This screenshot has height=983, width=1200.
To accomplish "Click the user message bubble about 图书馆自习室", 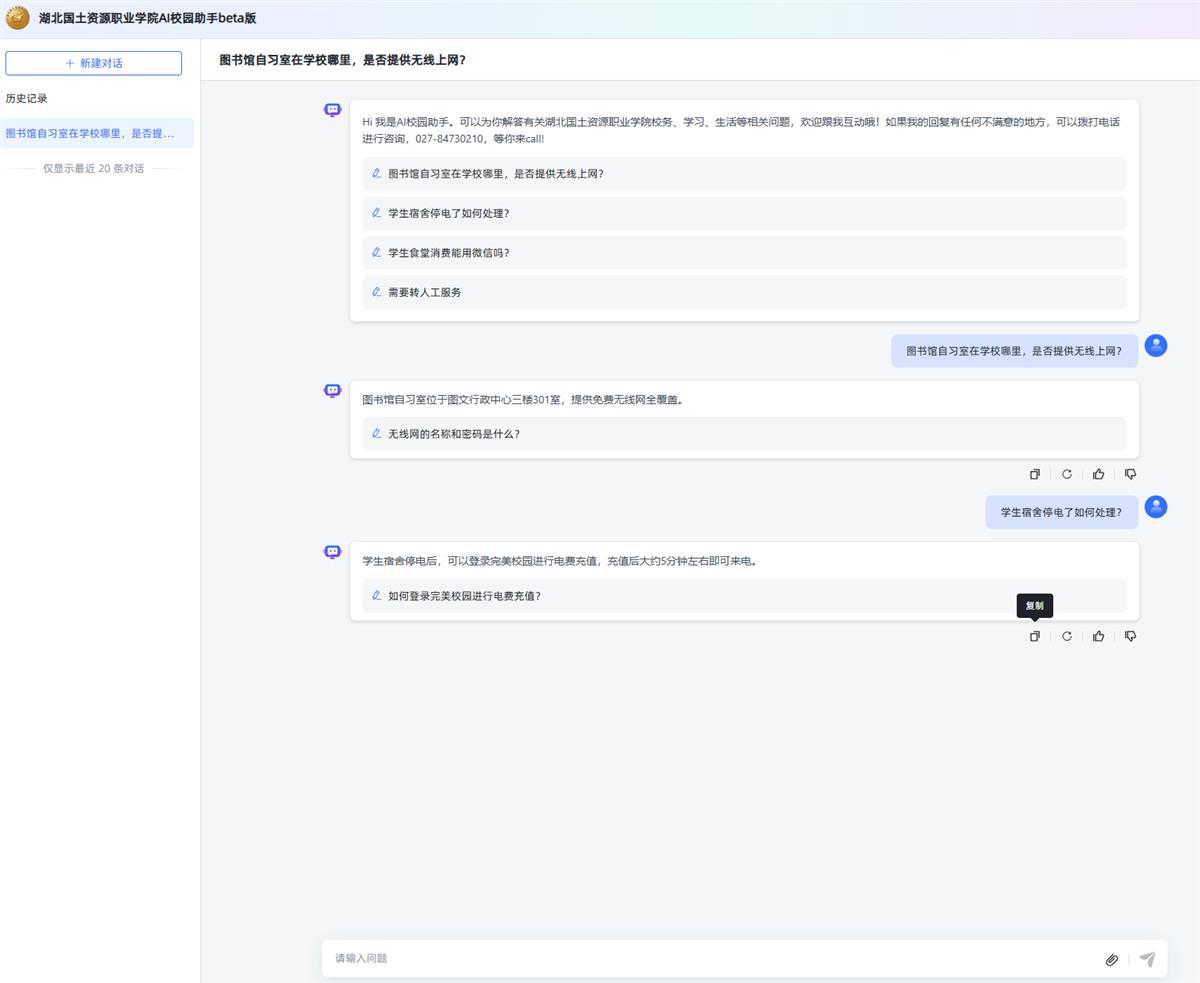I will tap(1014, 351).
